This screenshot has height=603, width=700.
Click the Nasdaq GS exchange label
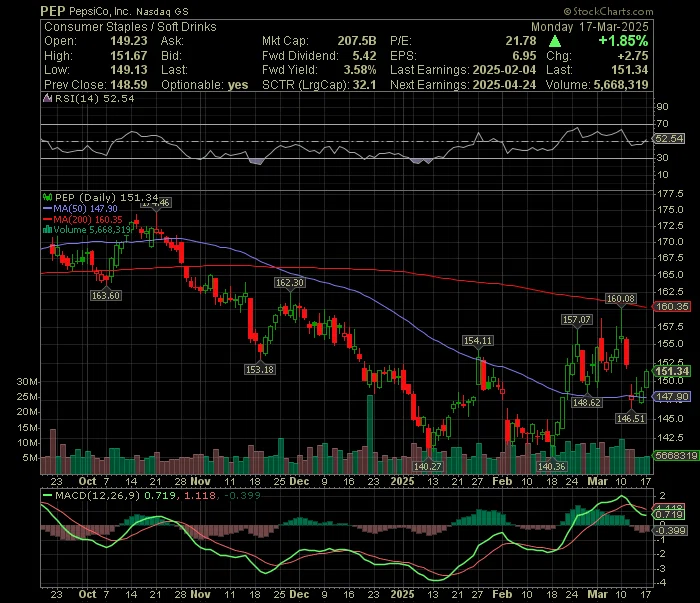(162, 12)
